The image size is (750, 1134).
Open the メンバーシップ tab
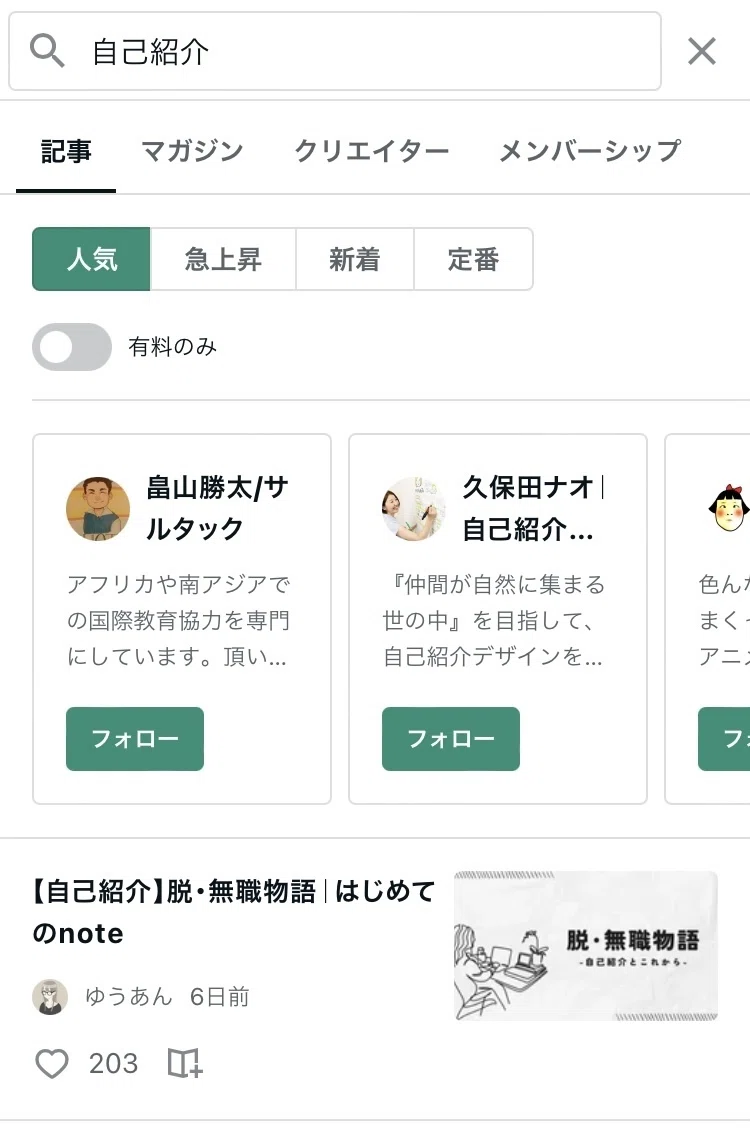click(x=590, y=151)
